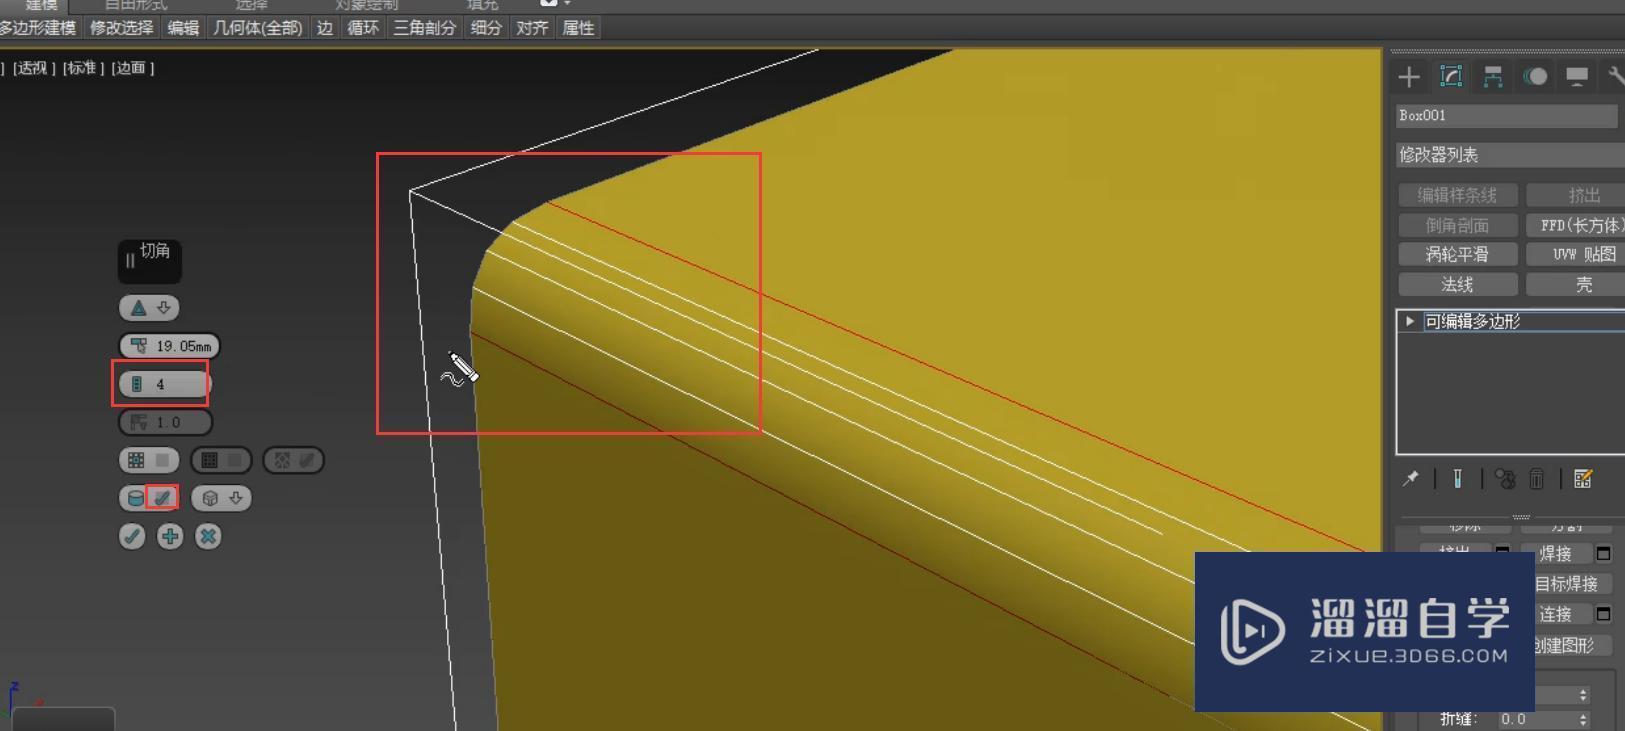
Task: Toggle Show End Result test-tube icon
Action: click(1457, 479)
